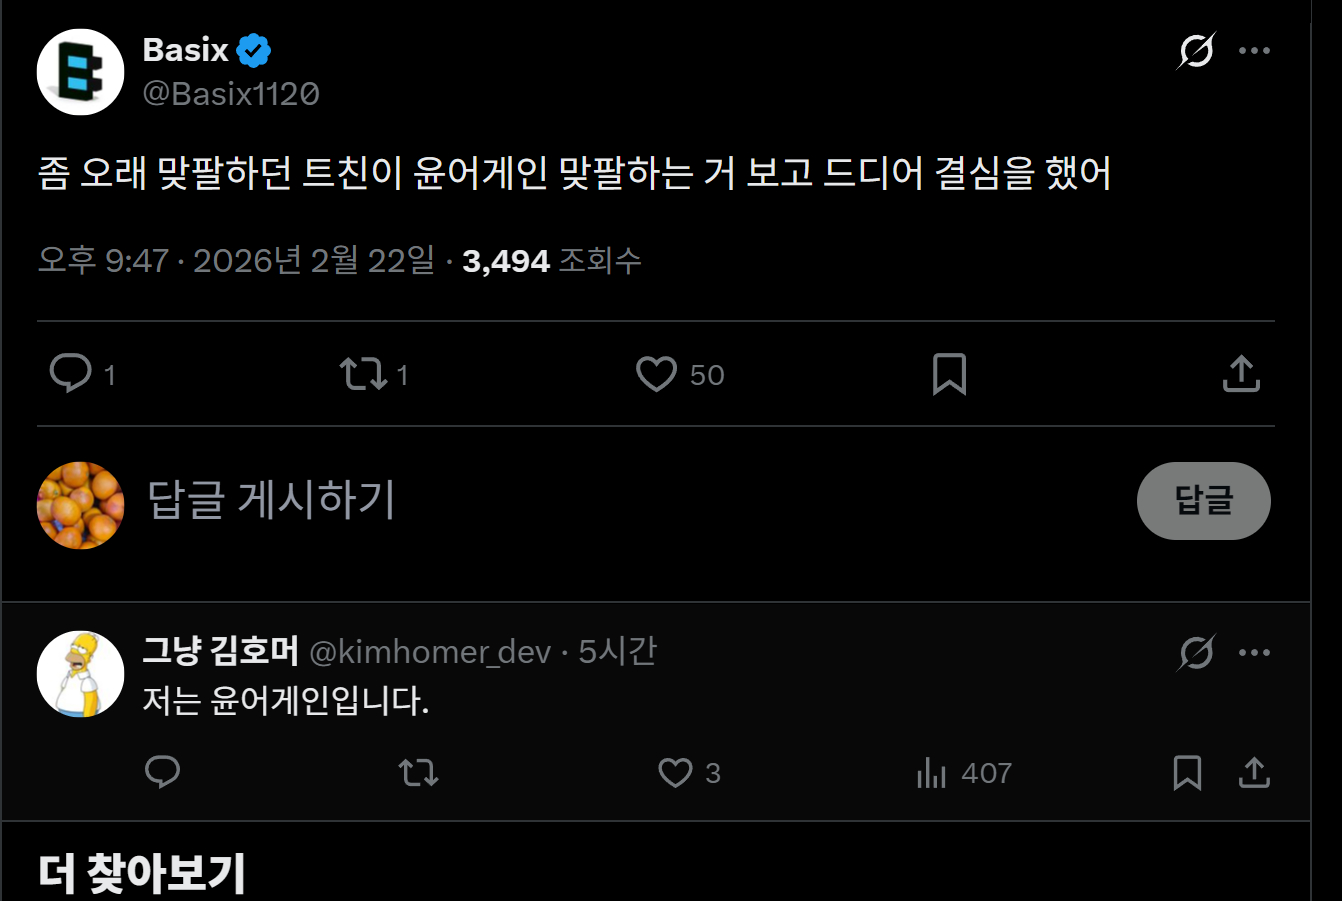Open the more options menu on Basix's post

pos(1254,50)
